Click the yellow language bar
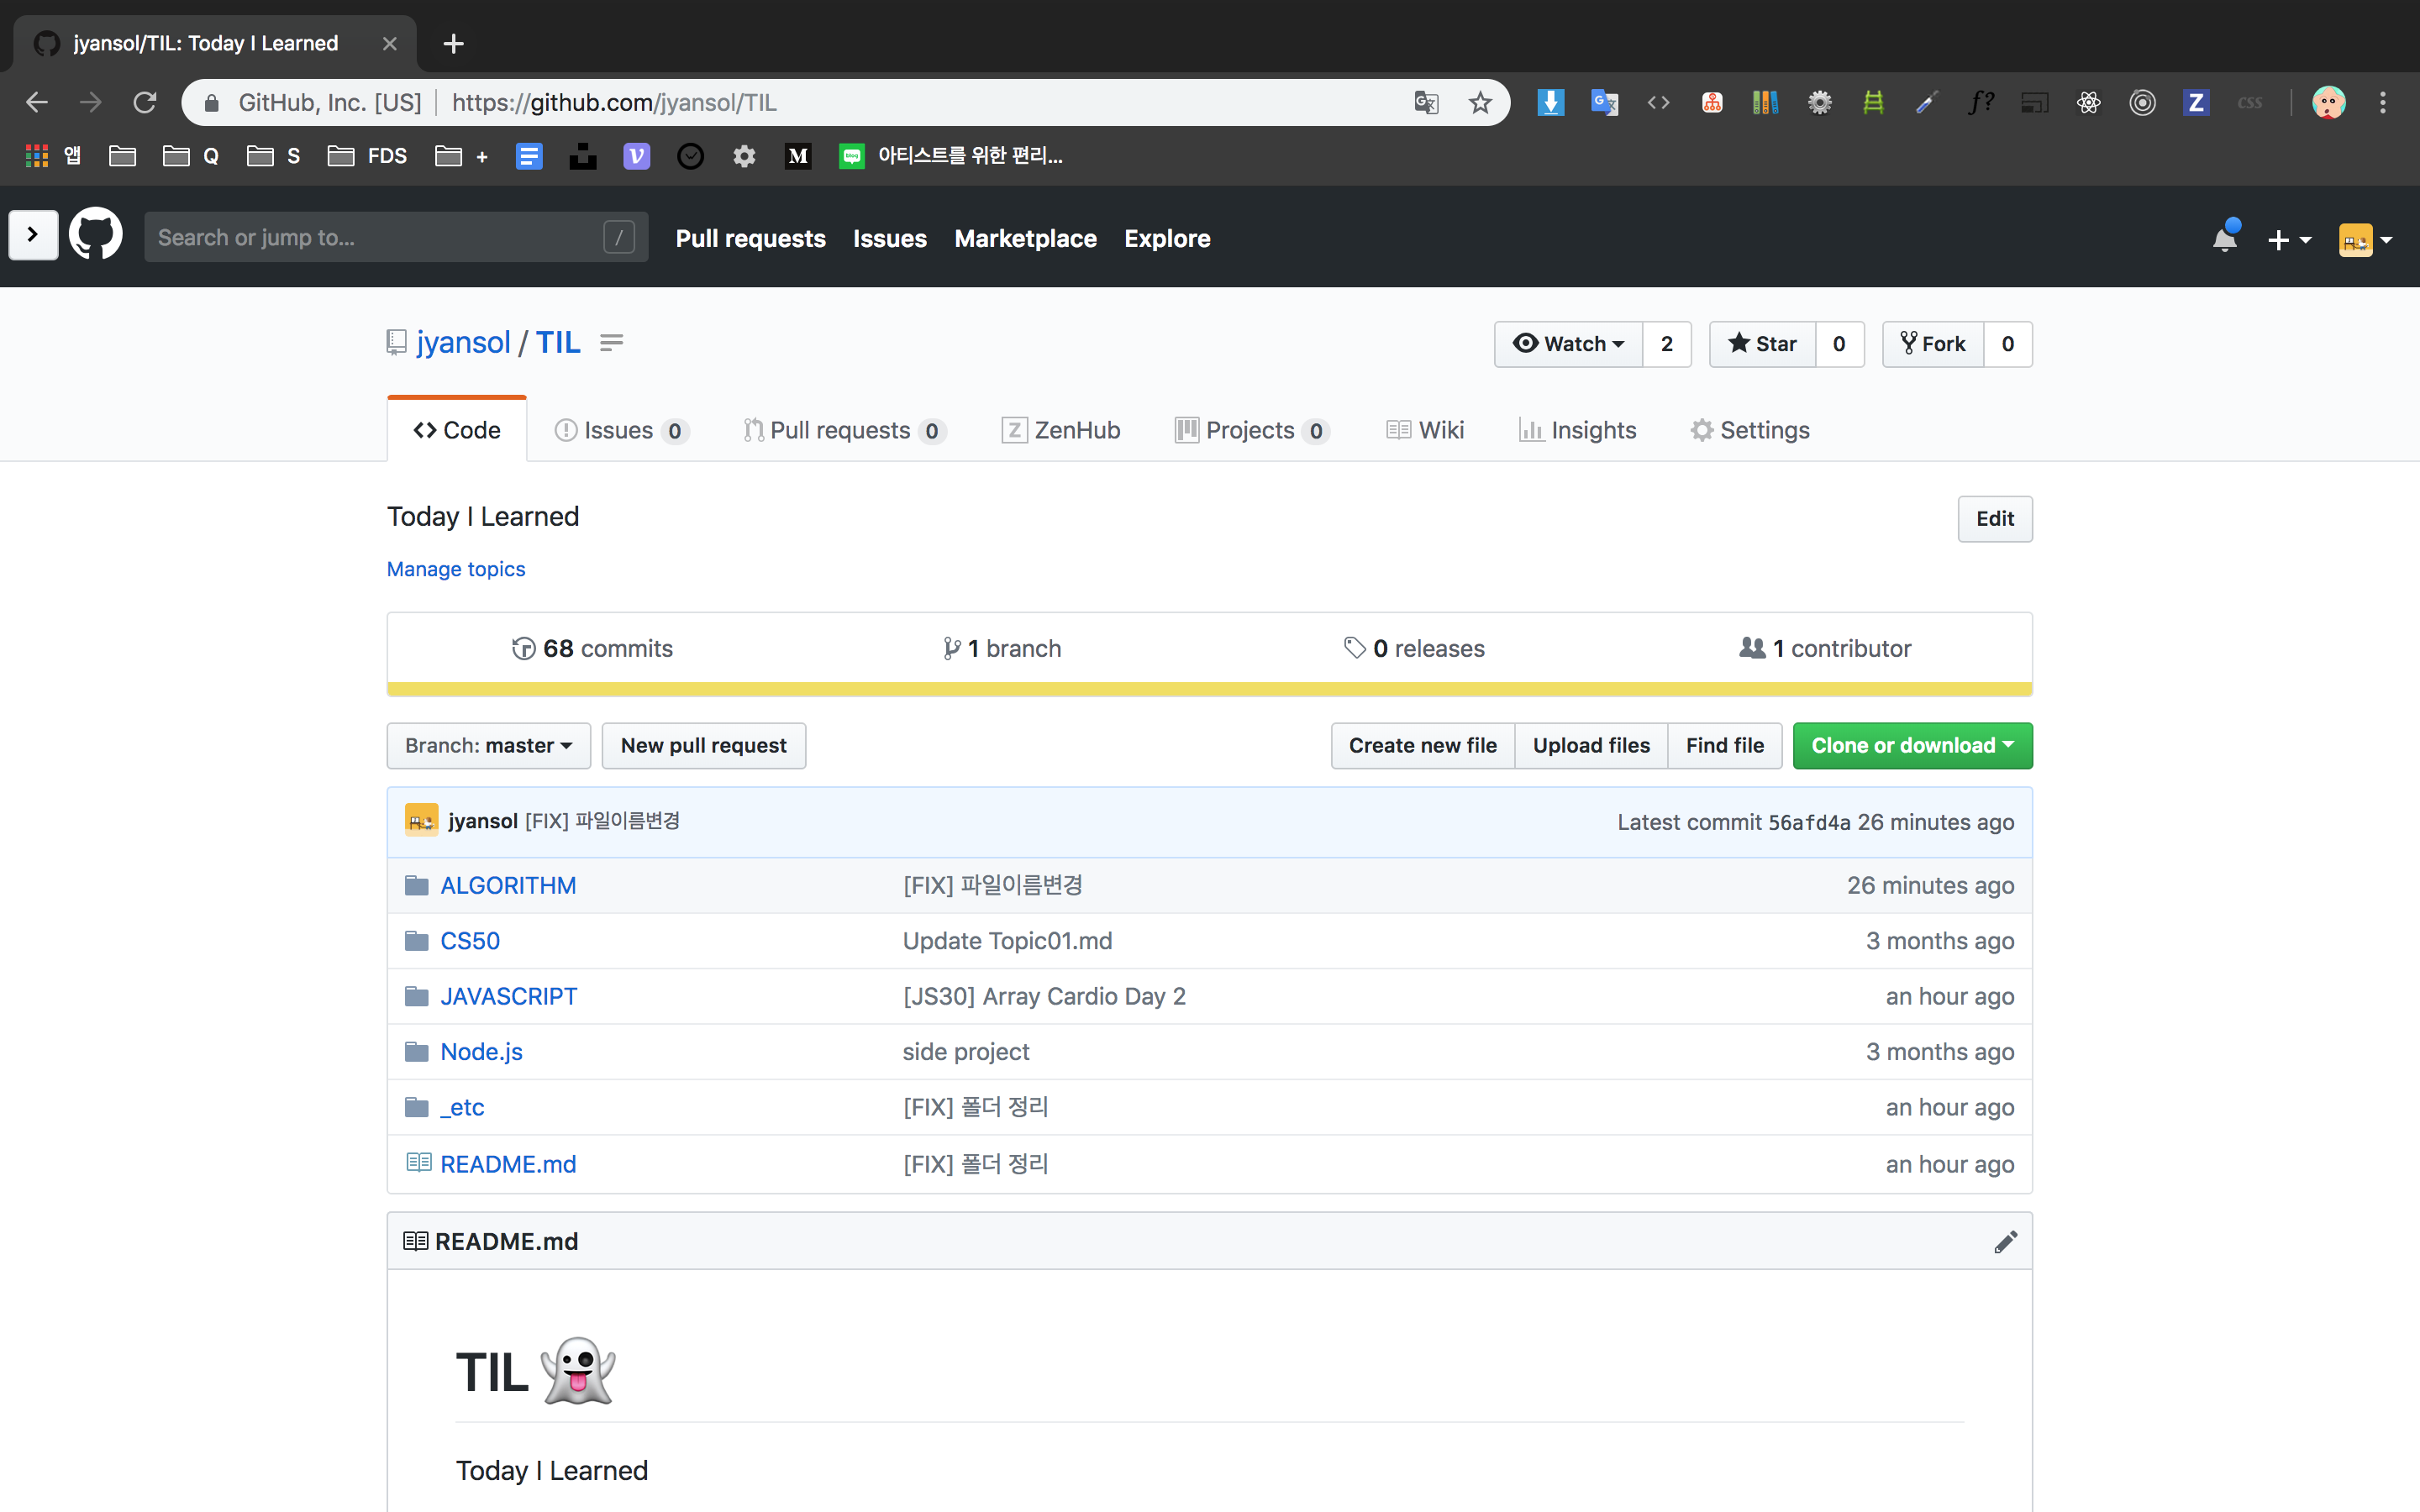This screenshot has width=2420, height=1512. [1210, 689]
